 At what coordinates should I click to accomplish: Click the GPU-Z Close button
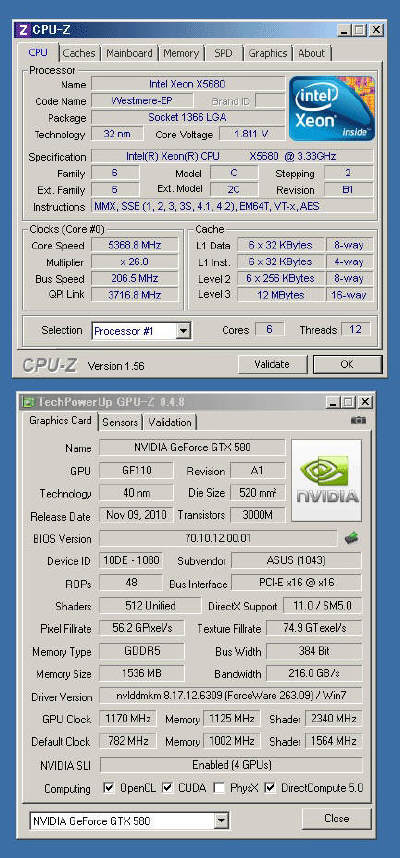coord(337,819)
